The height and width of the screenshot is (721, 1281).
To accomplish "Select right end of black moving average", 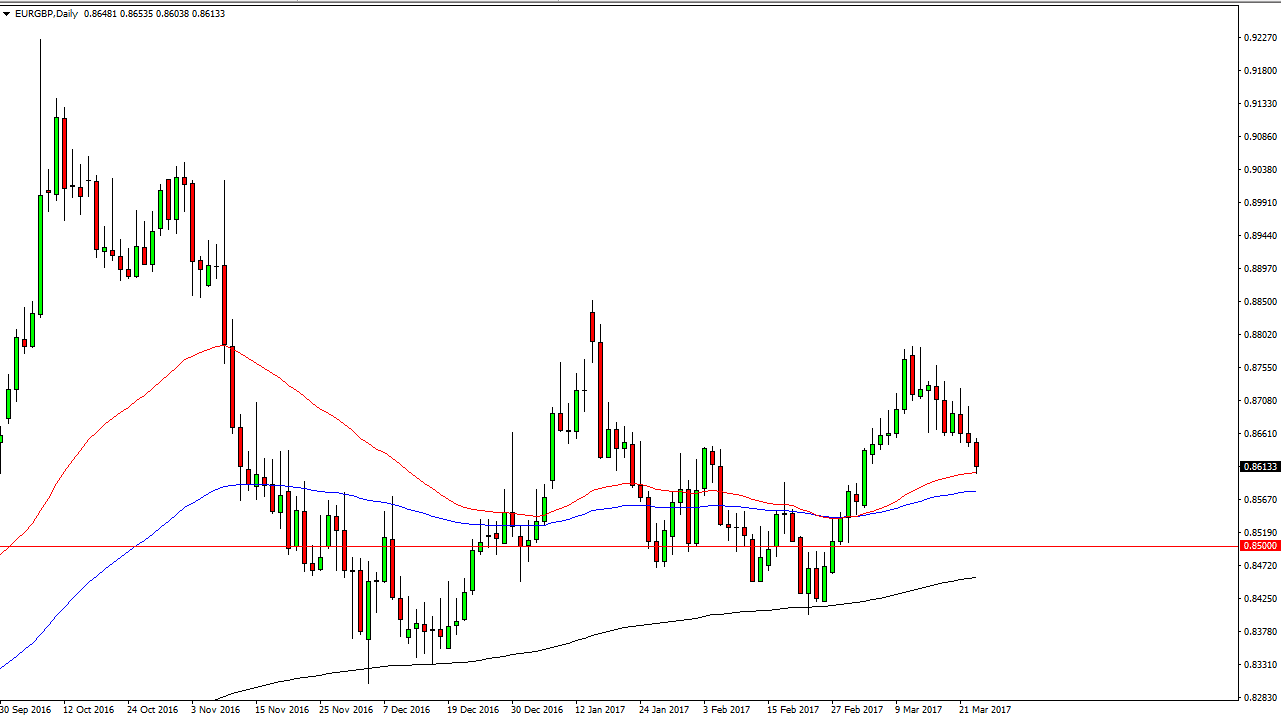I will [974, 577].
